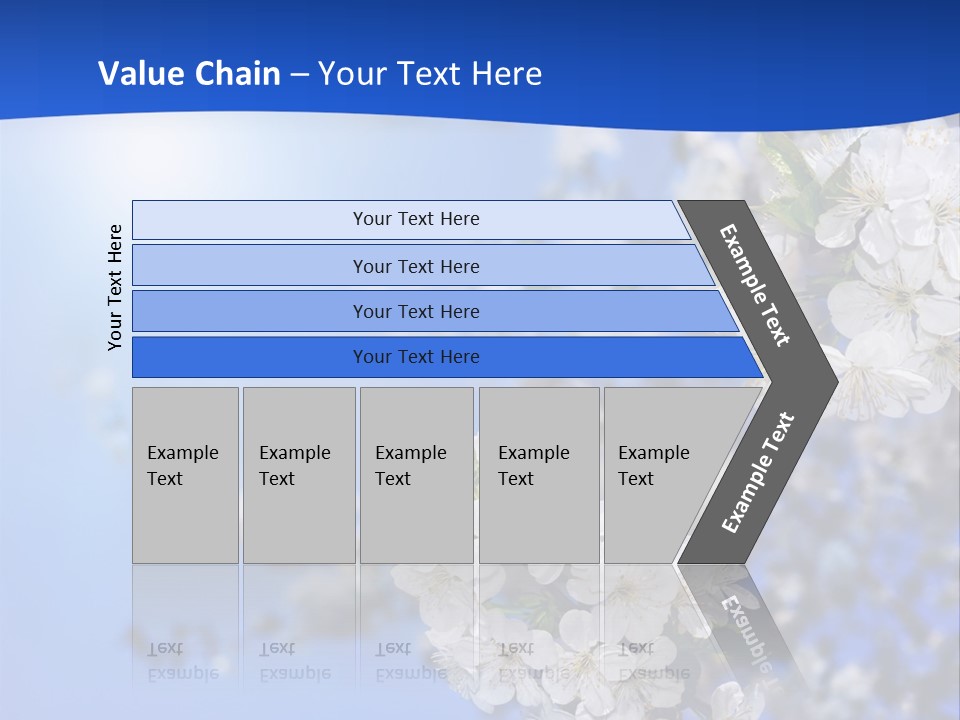Select the fourth gray 'Example Text' box
Viewport: 960px width, 720px height.
pyautogui.click(x=539, y=475)
